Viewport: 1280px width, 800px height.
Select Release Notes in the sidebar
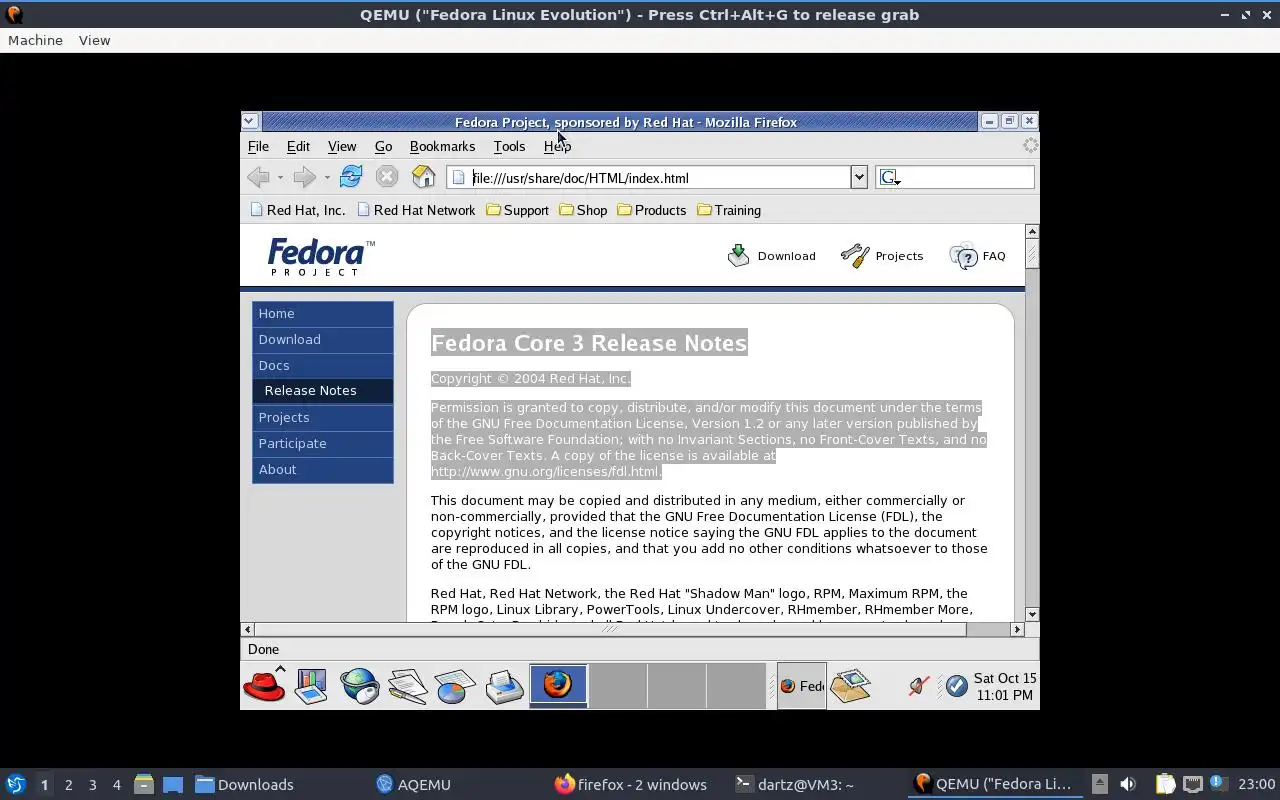click(323, 391)
